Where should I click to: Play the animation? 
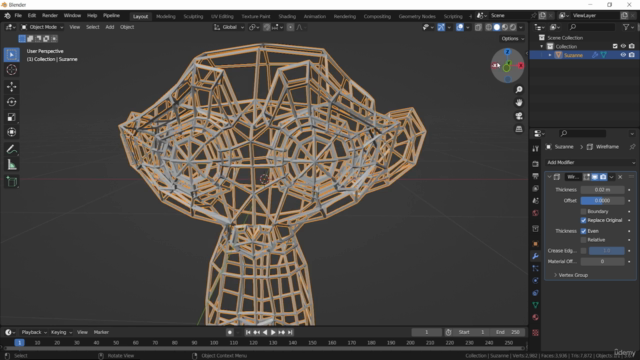273,332
